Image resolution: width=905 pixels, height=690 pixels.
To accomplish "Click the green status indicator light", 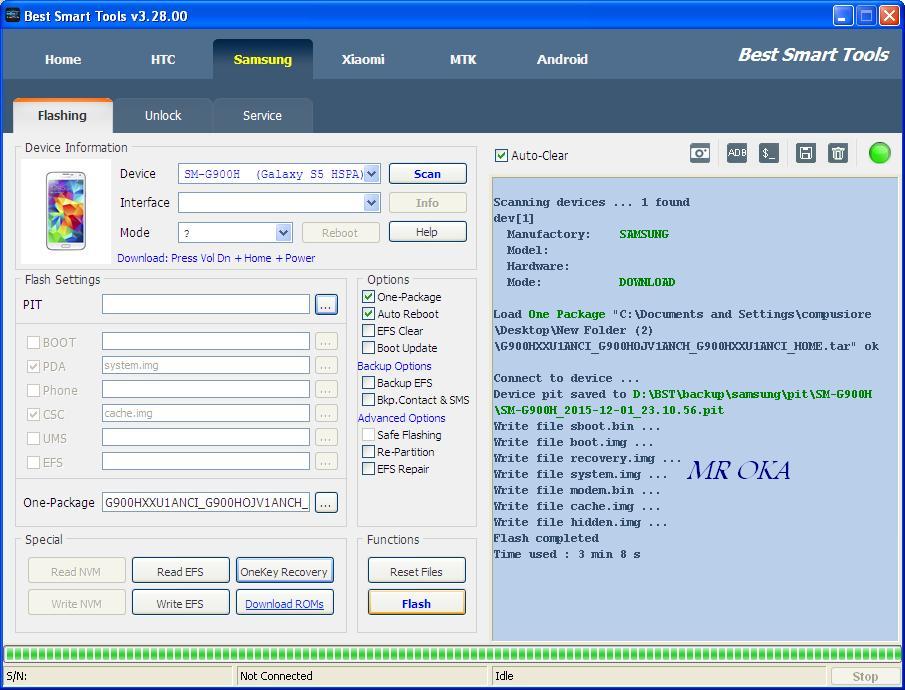I will [x=879, y=153].
